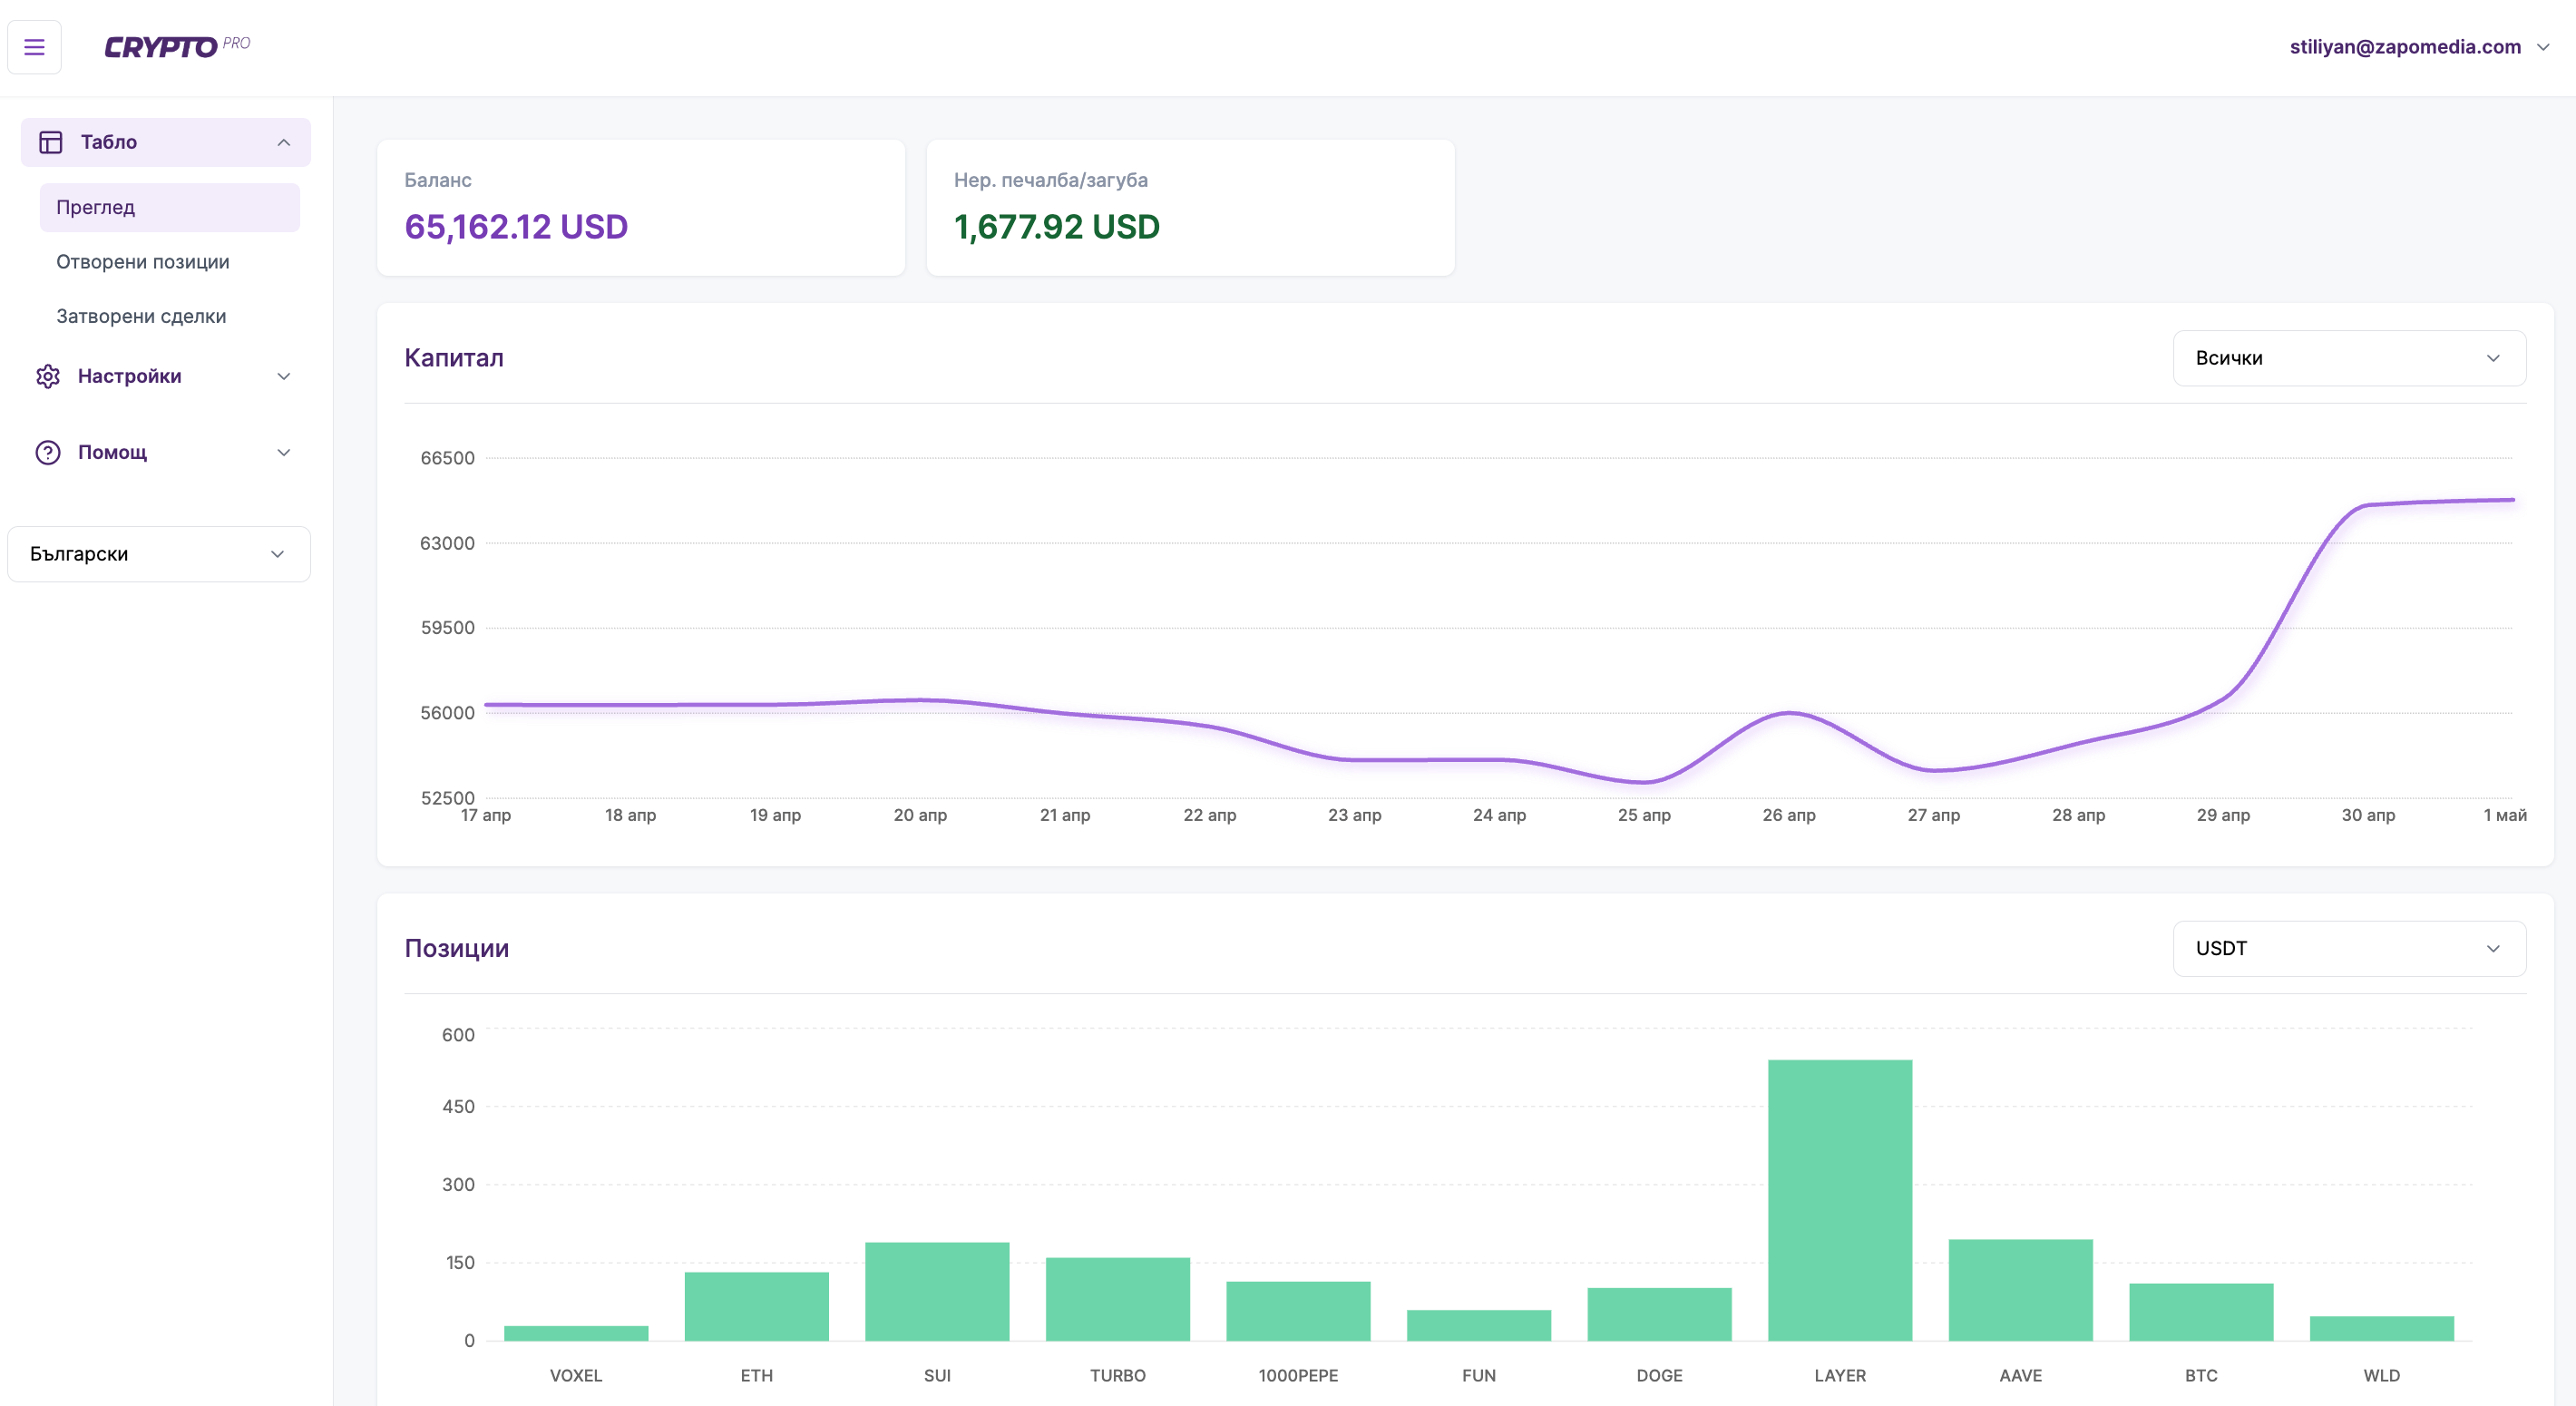Open Затворени сделки page
2576x1406 pixels.
click(x=141, y=316)
